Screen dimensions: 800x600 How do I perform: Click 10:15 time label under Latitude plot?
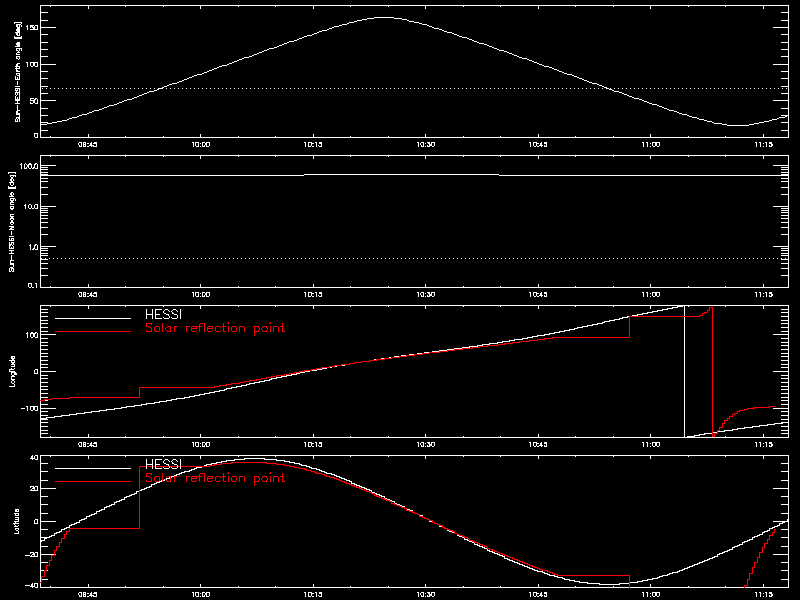point(313,595)
